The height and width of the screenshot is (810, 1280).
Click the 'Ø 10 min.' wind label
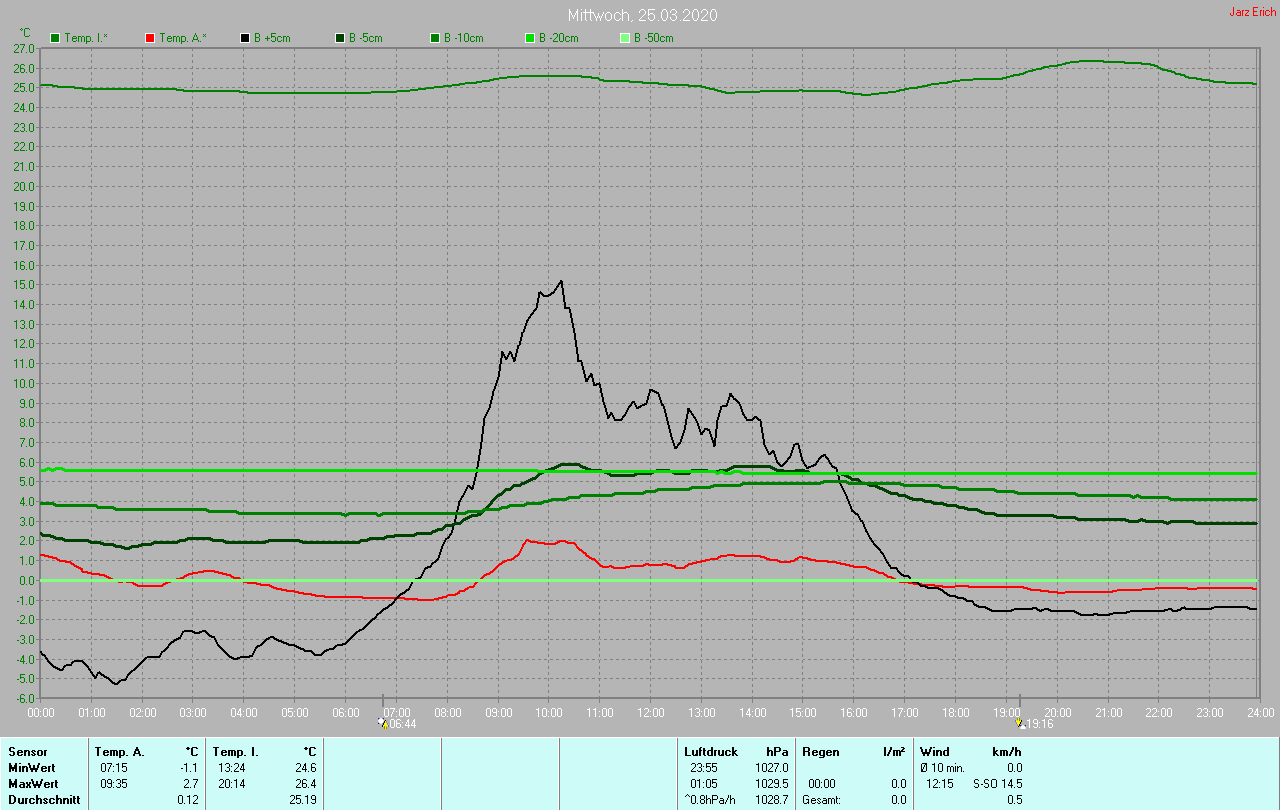tap(942, 767)
